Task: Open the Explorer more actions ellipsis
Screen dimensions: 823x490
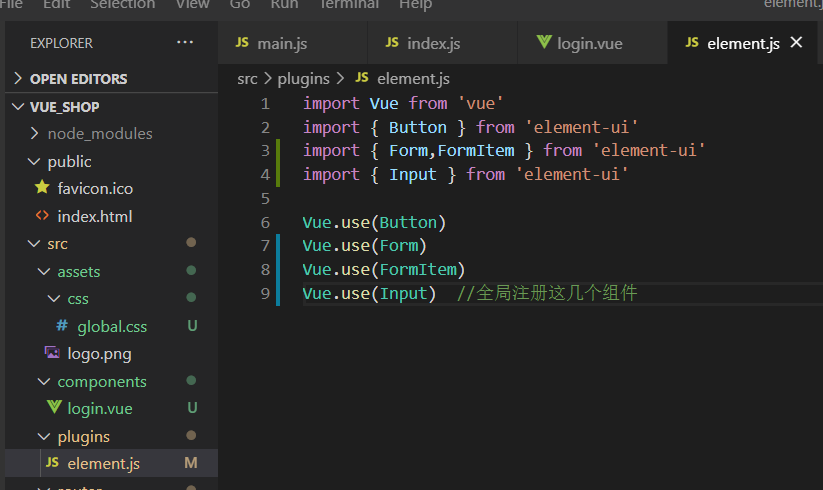Action: (185, 42)
